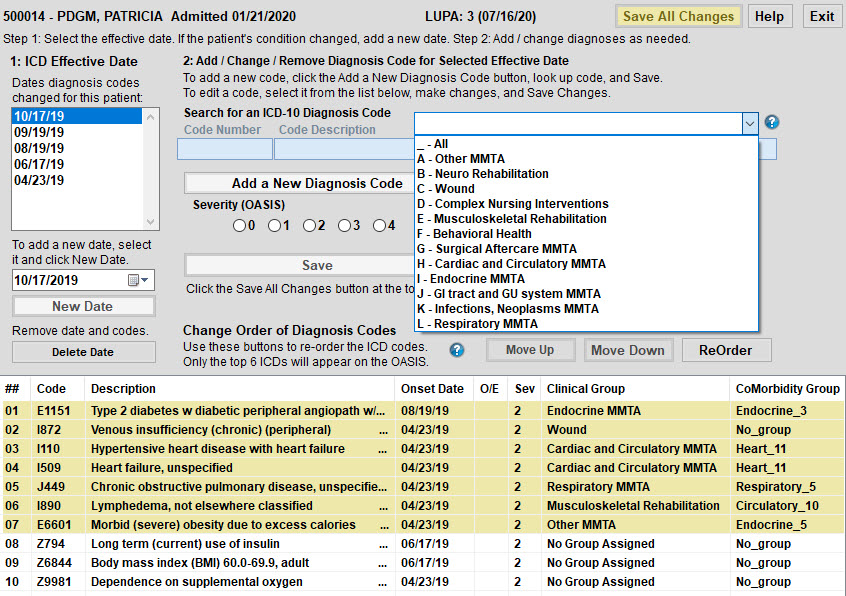Choose 'F - Behavioral Health' option
This screenshot has height=596, width=846.
point(586,234)
